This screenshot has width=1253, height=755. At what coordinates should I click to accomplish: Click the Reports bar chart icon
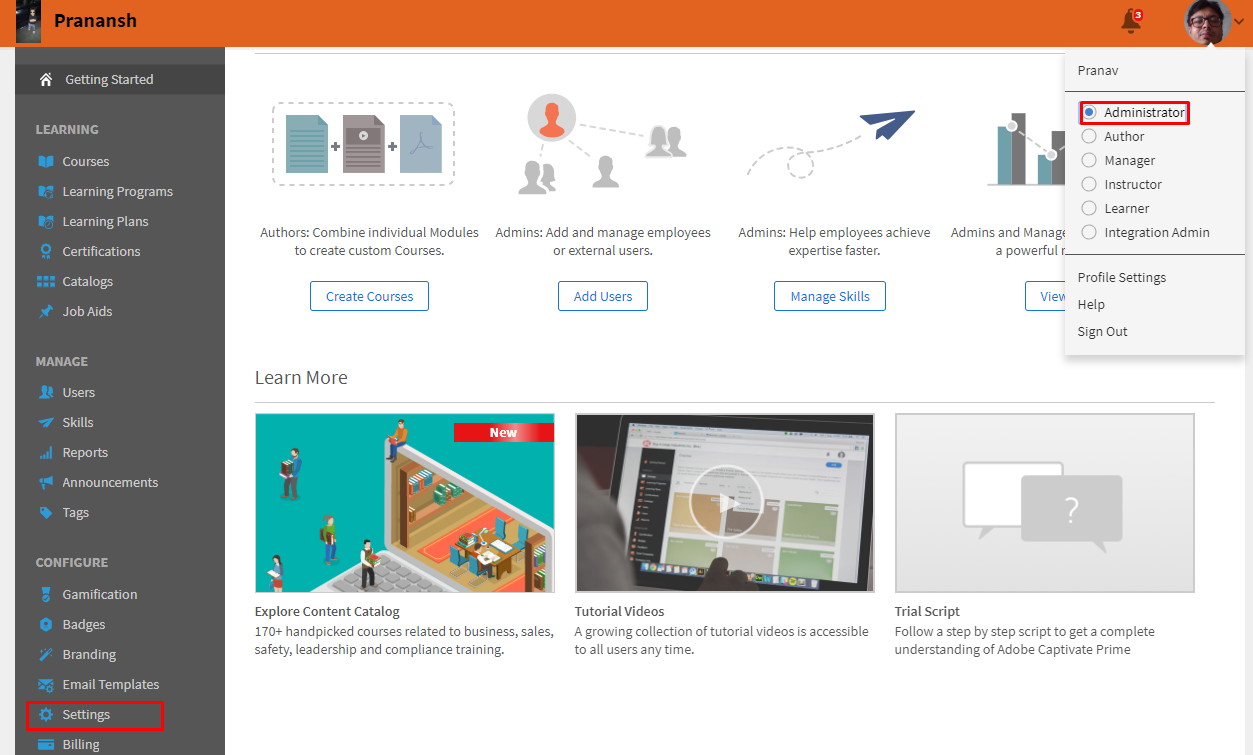tap(46, 452)
